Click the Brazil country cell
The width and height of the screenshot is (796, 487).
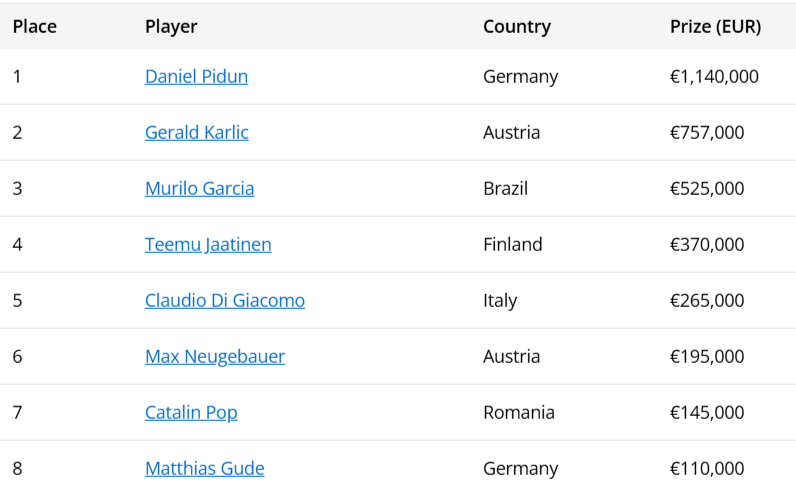pos(505,189)
